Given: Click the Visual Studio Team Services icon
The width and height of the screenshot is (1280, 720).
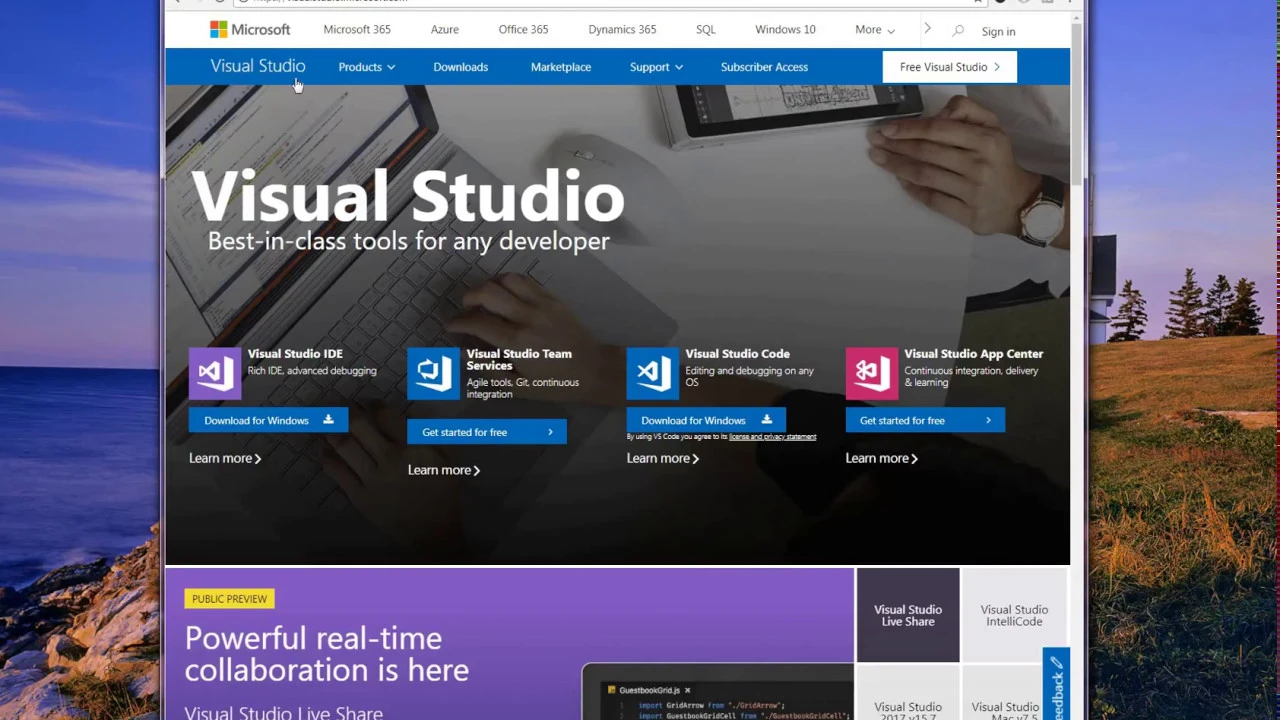Looking at the screenshot, I should coord(433,374).
